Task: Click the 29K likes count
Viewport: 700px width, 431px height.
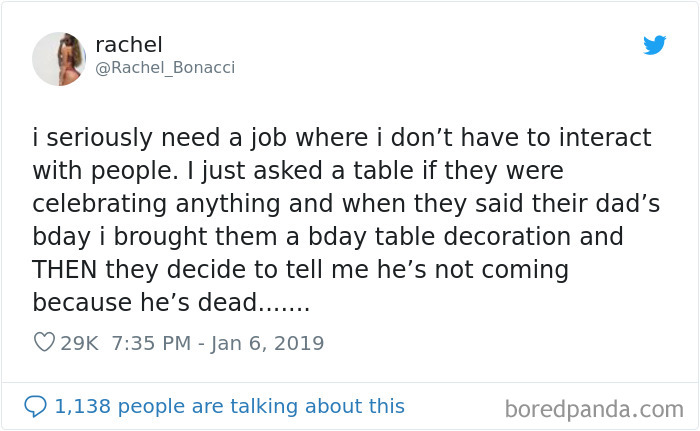Action: [79, 343]
